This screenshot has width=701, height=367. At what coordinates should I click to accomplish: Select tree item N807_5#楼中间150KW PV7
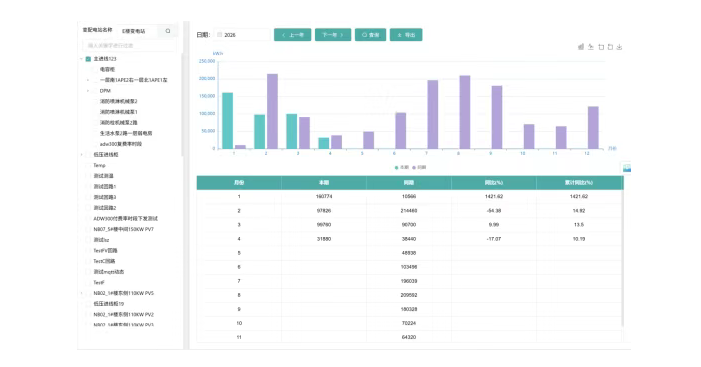point(123,229)
